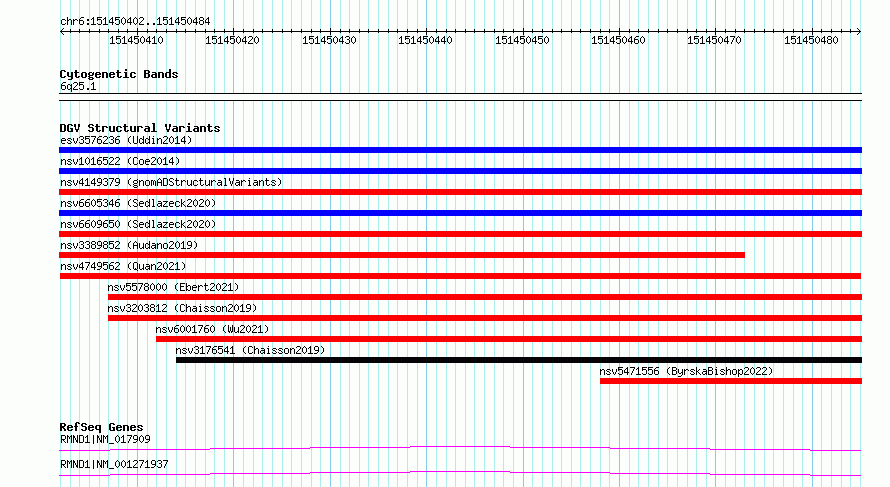Select the blue bar under nsv6605346
Viewport: 890px width, 487px height.
[460, 213]
